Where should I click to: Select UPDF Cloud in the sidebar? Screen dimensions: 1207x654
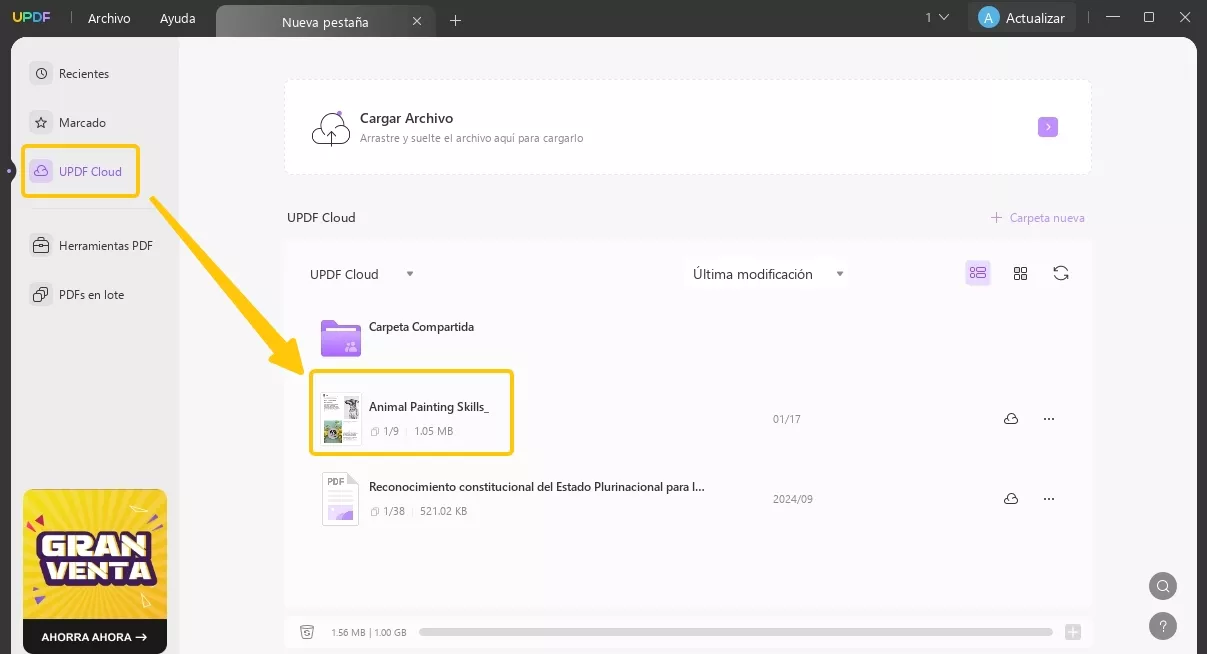80,171
